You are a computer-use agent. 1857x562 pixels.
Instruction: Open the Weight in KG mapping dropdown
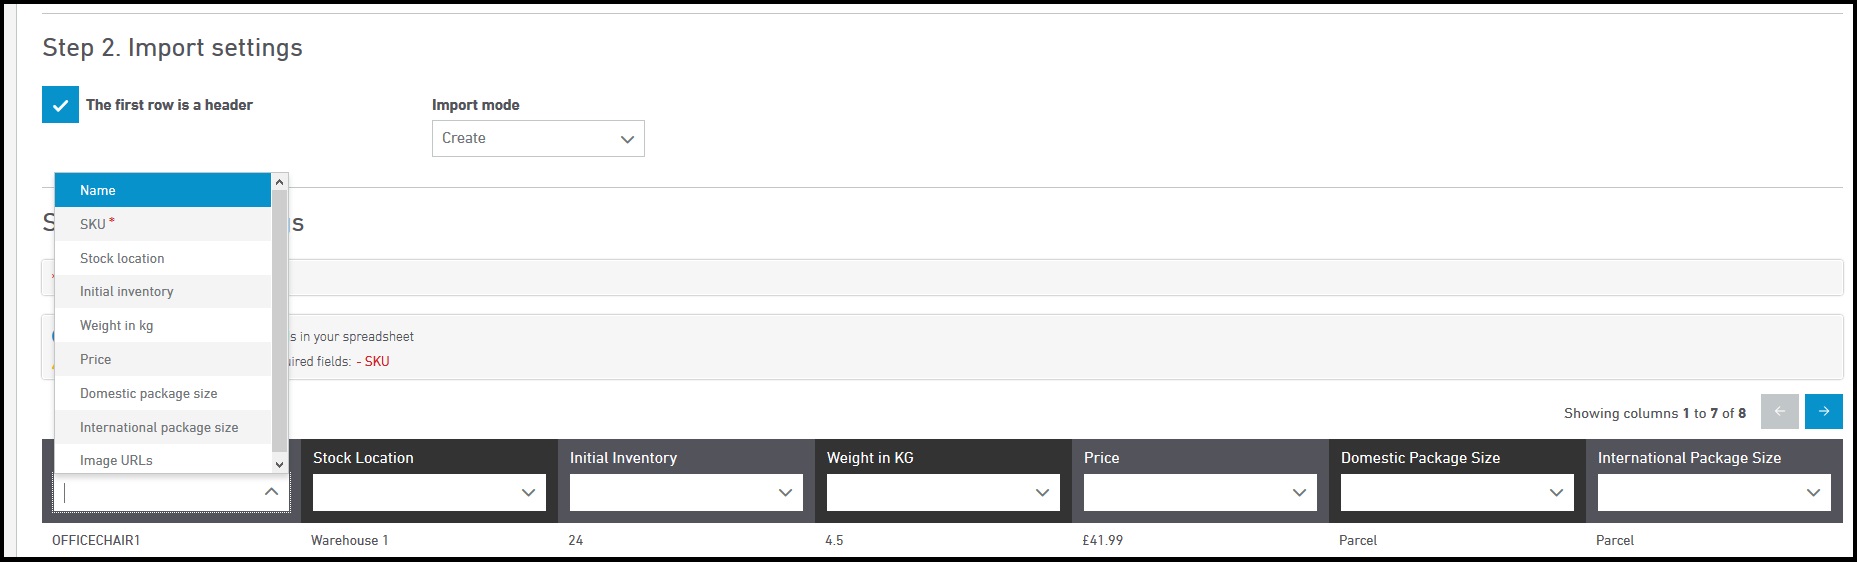943,492
